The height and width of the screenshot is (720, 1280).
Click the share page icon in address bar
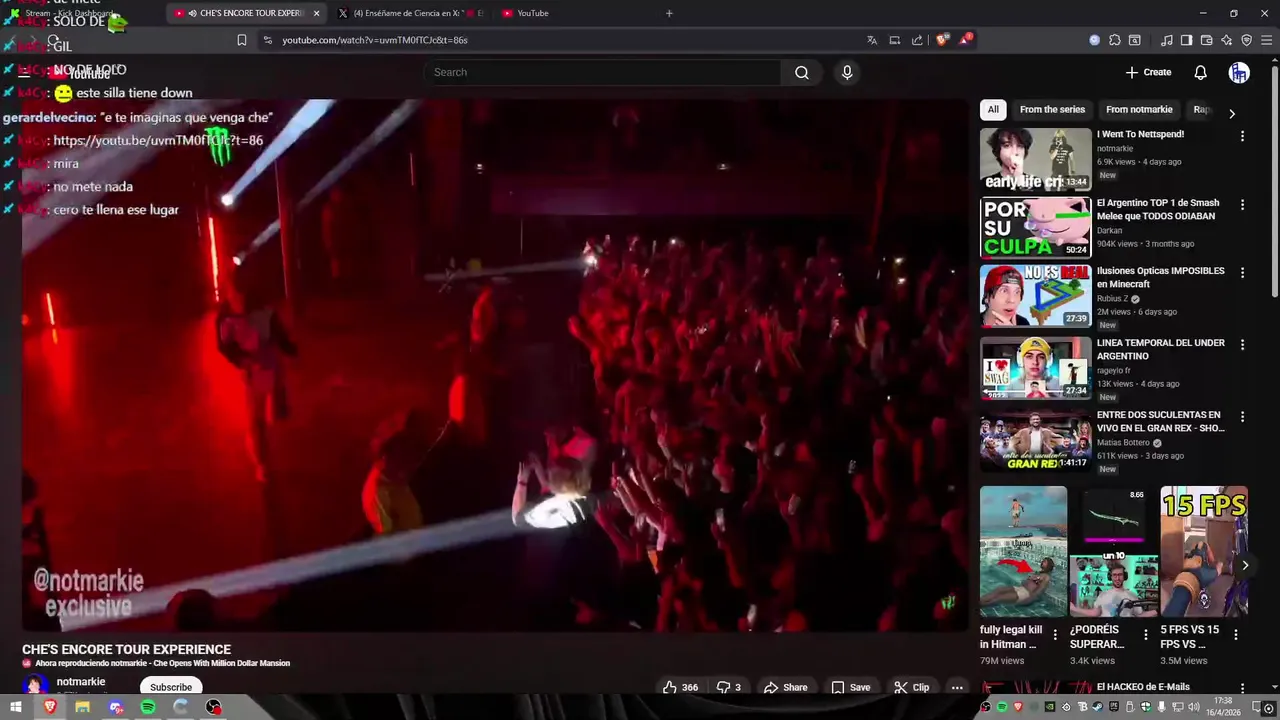point(917,40)
